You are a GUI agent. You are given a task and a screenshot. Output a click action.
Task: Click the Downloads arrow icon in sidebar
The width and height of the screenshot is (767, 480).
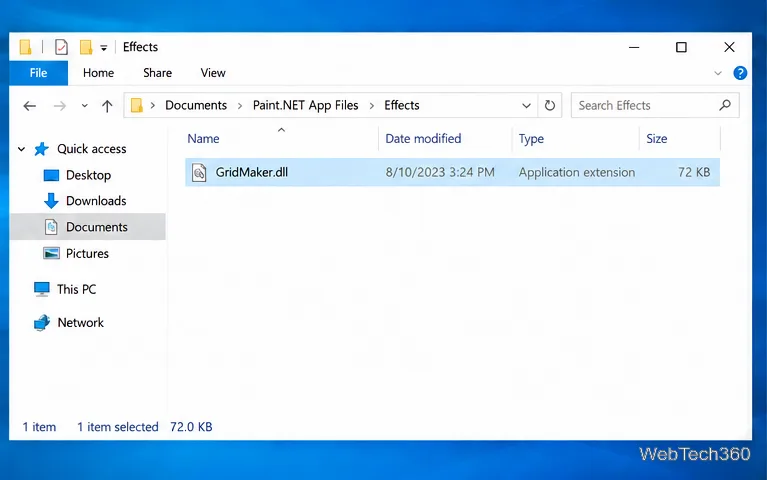[x=51, y=201]
